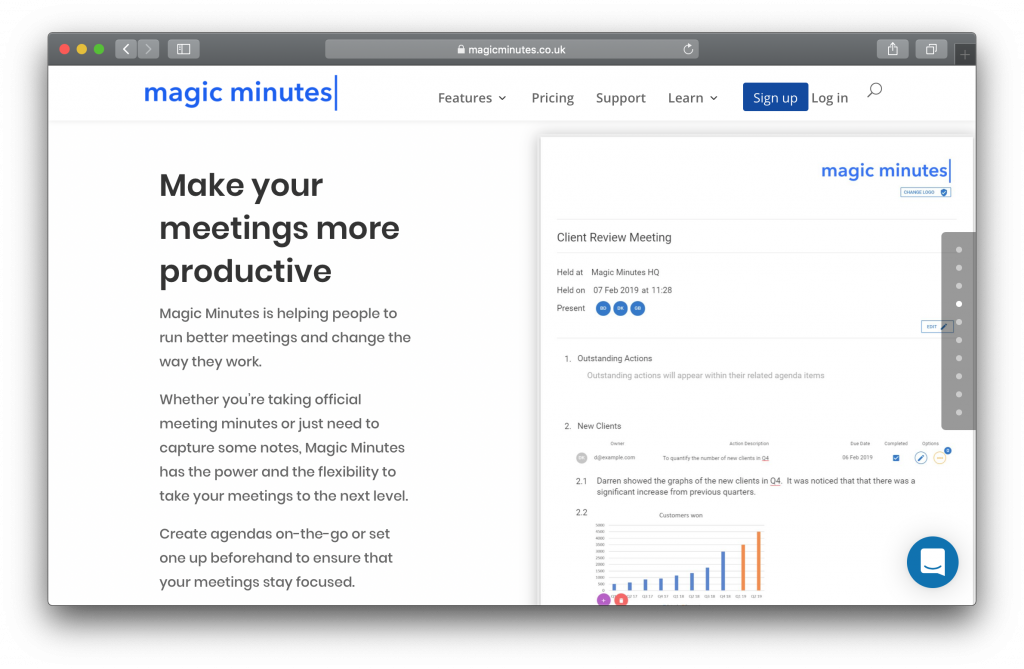Viewport: 1024px width, 669px height.
Task: Click the "Due Date" column header
Action: (x=860, y=444)
